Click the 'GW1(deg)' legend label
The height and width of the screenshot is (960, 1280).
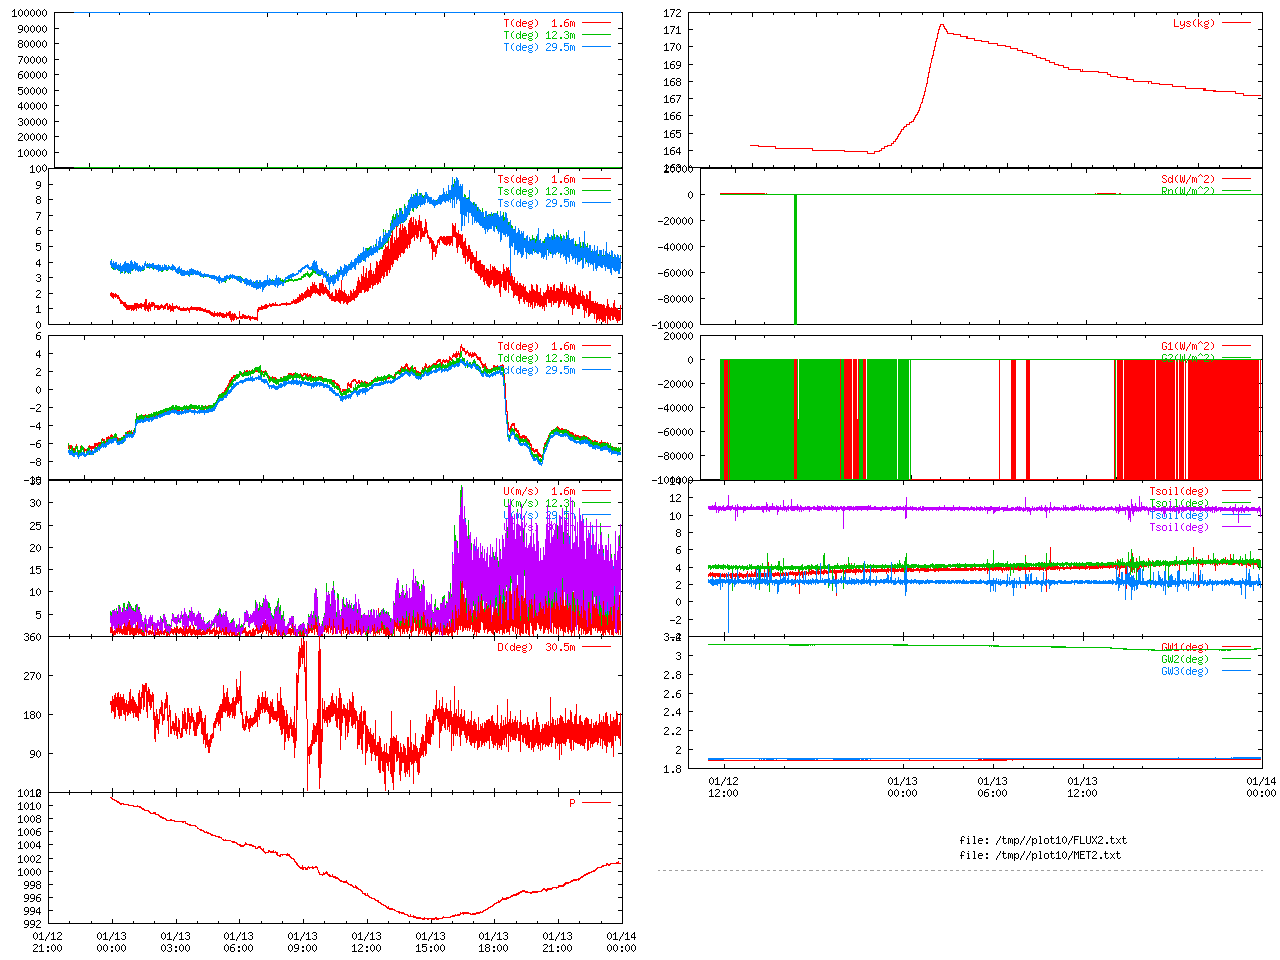coord(1185,647)
